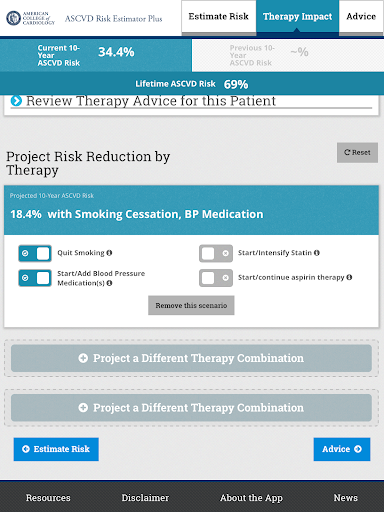Toggle off Start/Add Blood Pressure Medication switch
The image size is (384, 512).
35,278
